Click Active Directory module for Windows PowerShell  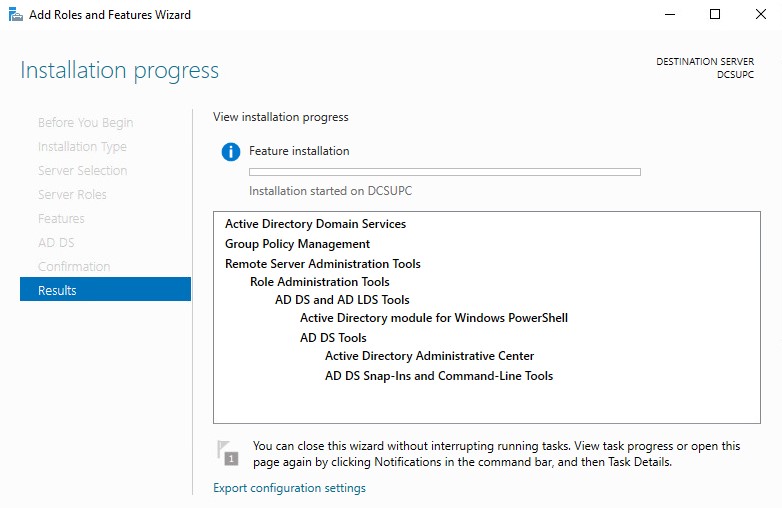click(x=434, y=318)
